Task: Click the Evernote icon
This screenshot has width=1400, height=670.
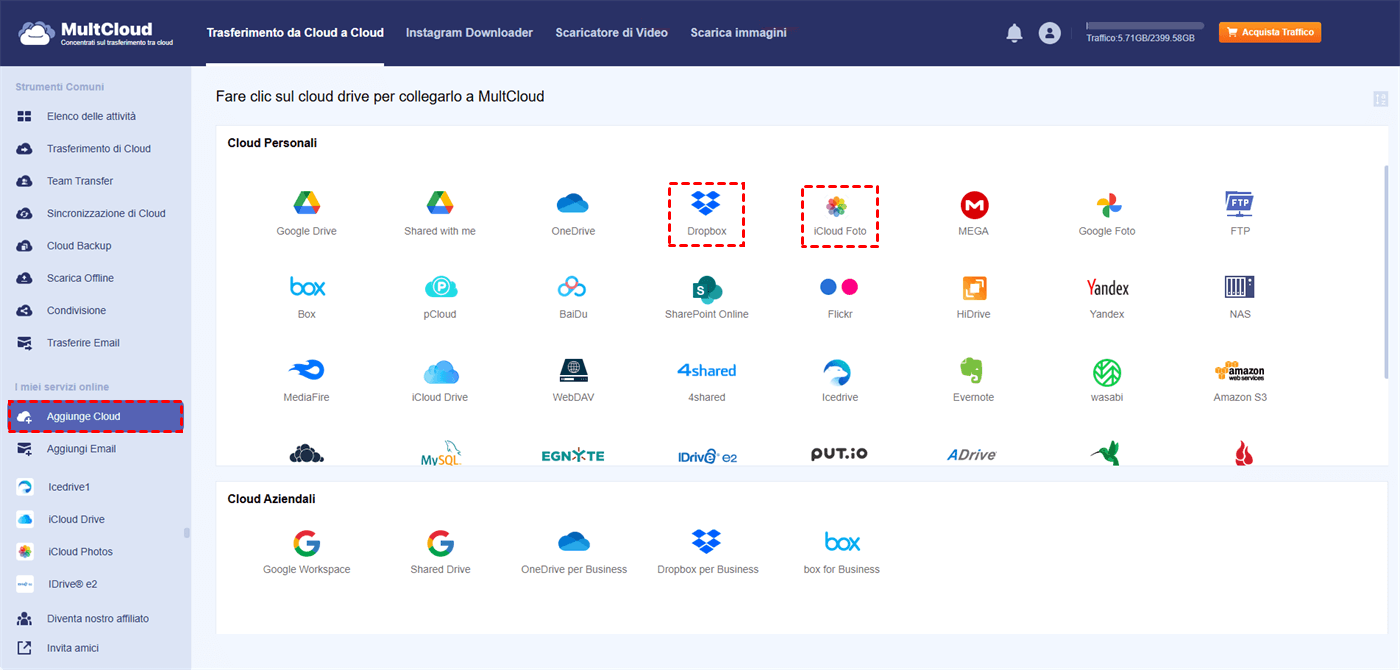Action: (x=973, y=372)
